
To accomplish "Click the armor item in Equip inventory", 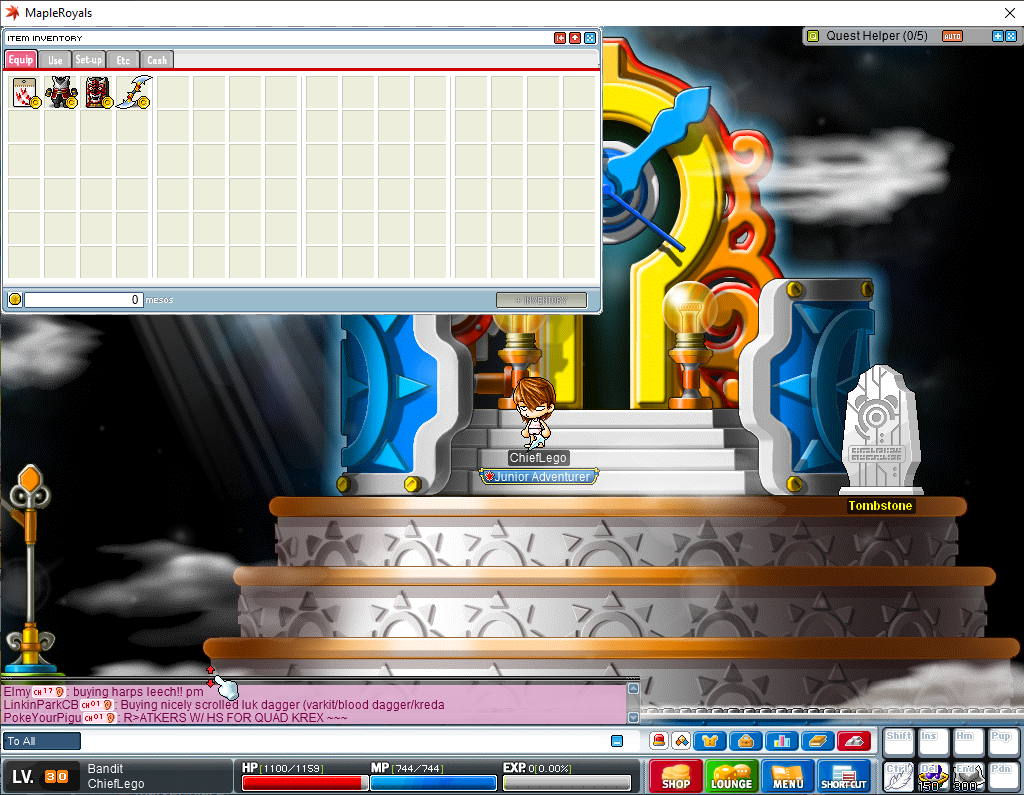I will tap(61, 92).
